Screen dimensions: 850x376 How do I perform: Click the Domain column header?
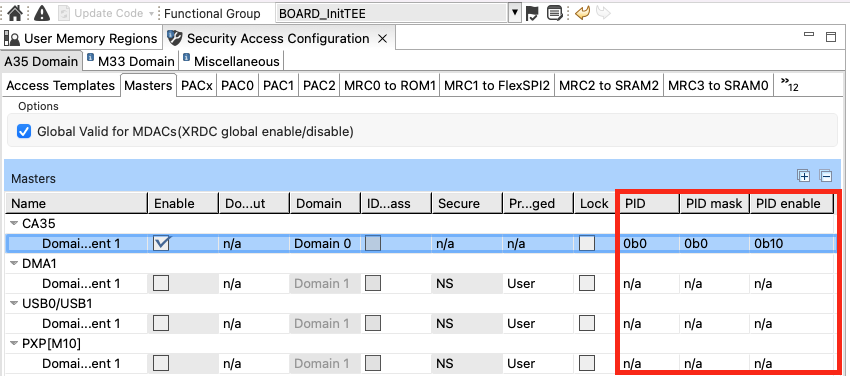(x=325, y=203)
